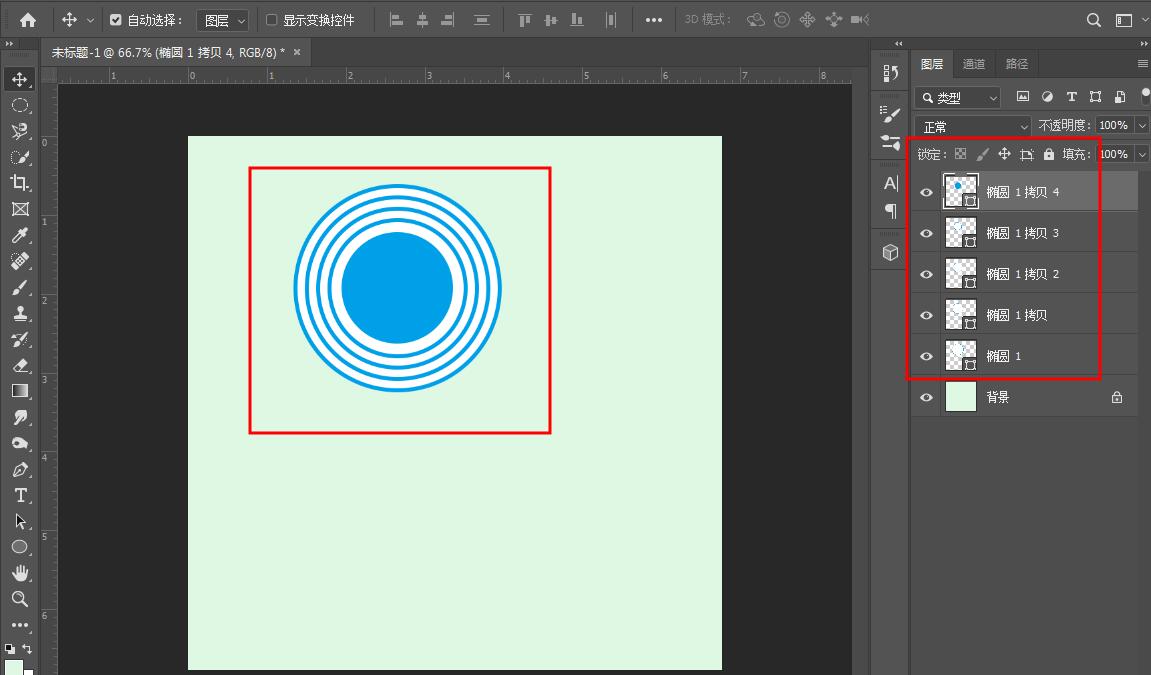
Task: Select the Horizontal Type tool
Action: point(20,495)
